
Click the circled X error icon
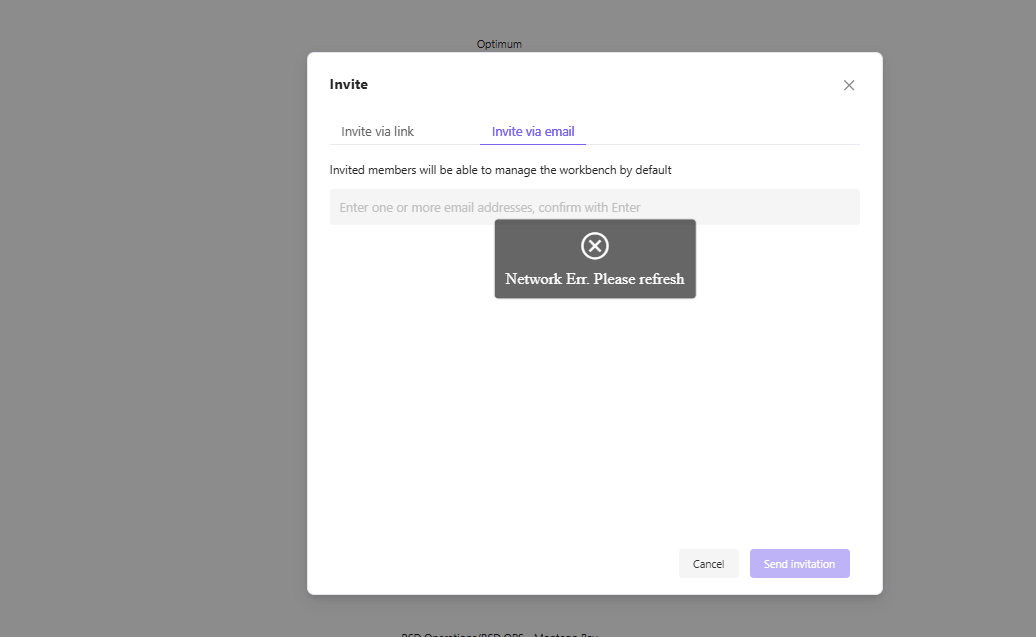point(595,246)
